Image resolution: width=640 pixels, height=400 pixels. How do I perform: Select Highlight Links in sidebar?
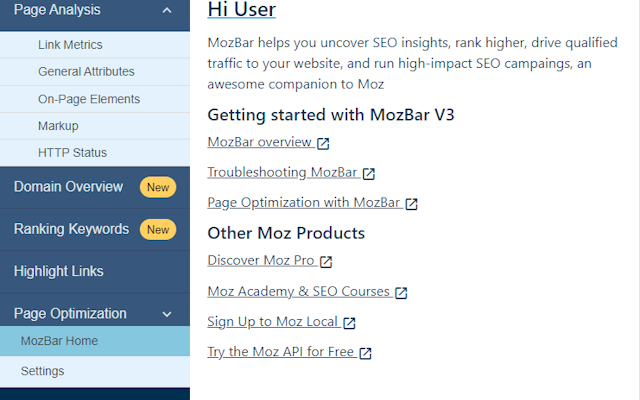pyautogui.click(x=95, y=271)
